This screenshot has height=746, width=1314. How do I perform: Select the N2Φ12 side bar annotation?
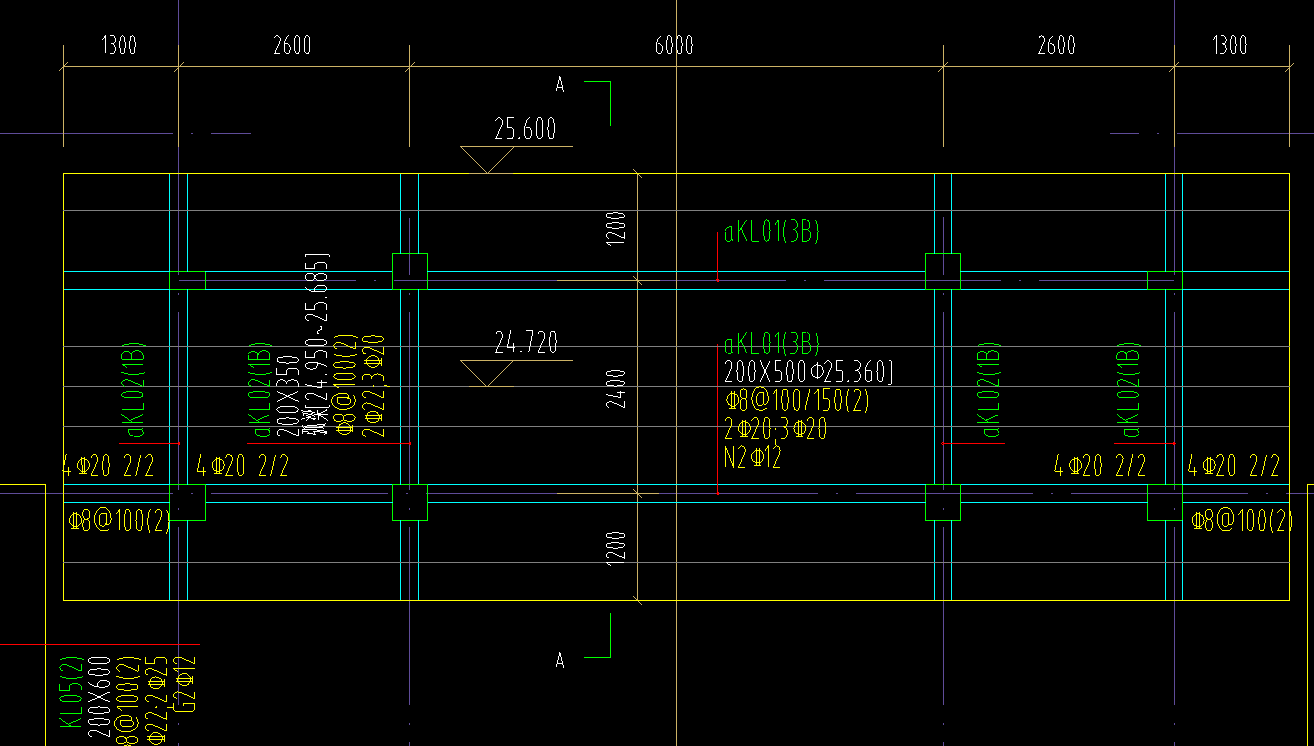click(752, 458)
